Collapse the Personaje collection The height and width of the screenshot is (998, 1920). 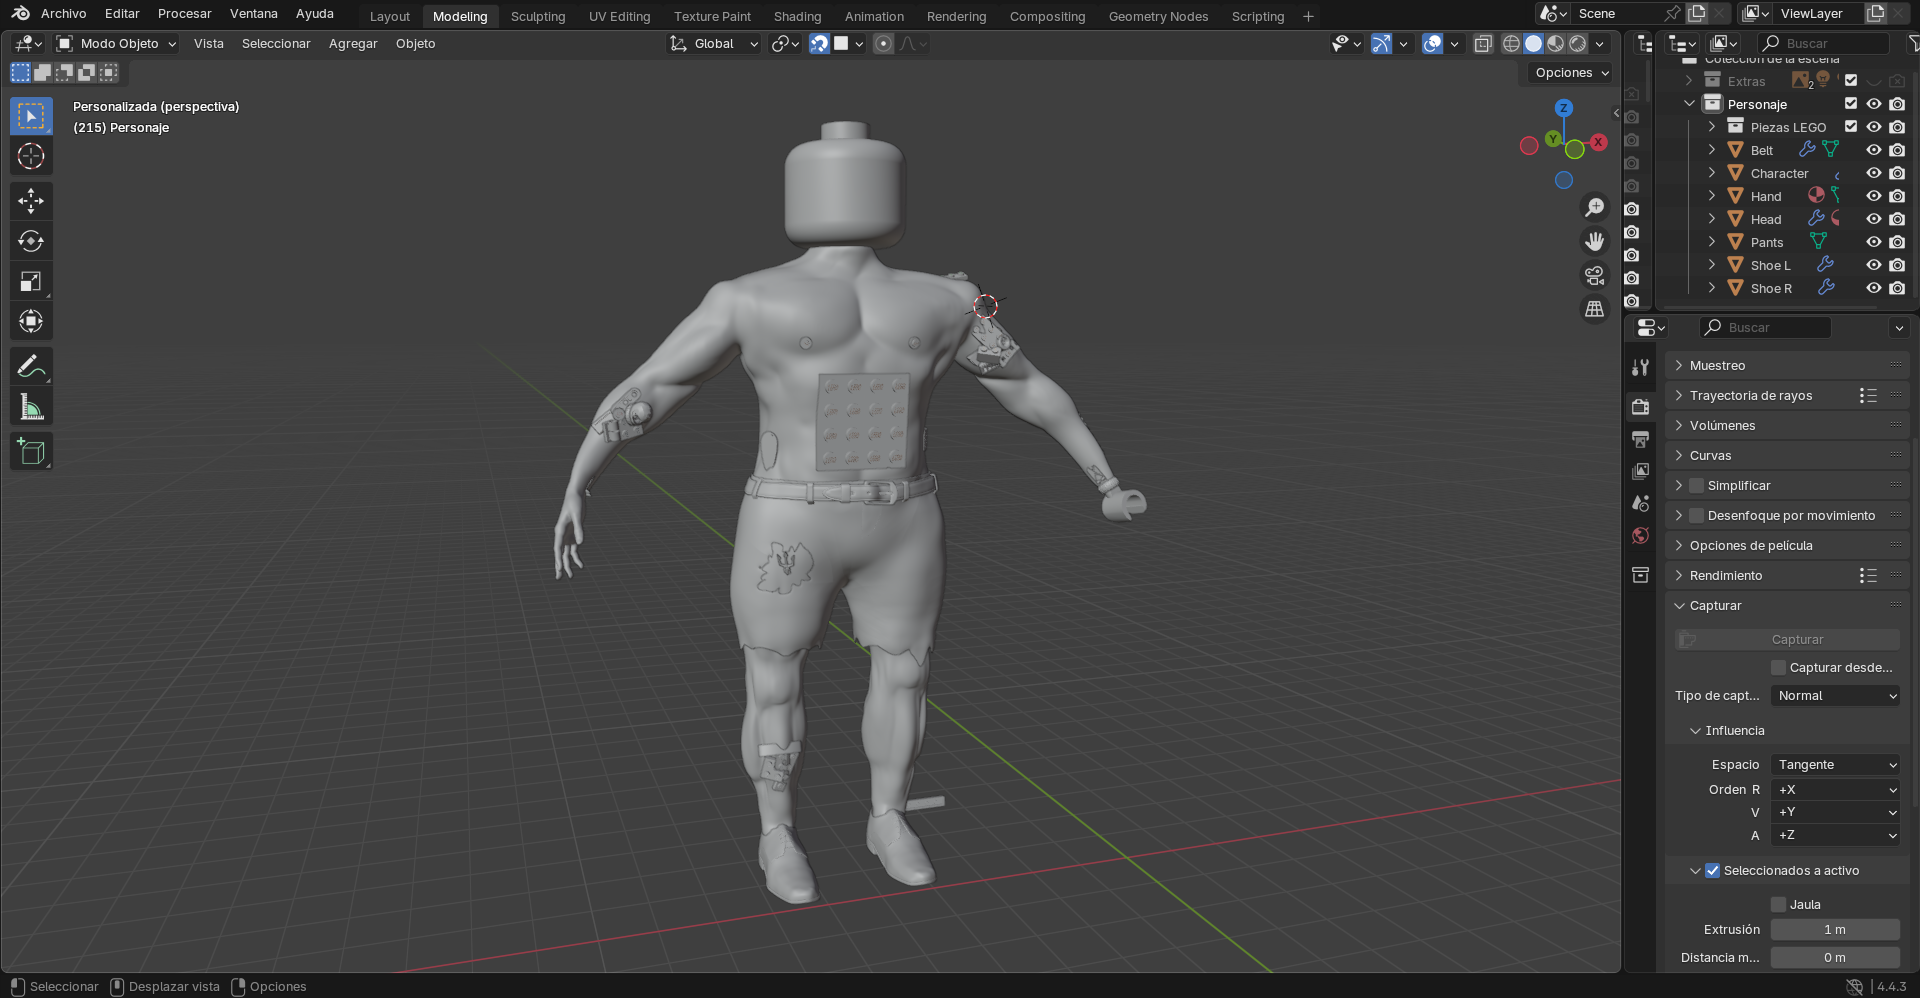tap(1689, 104)
